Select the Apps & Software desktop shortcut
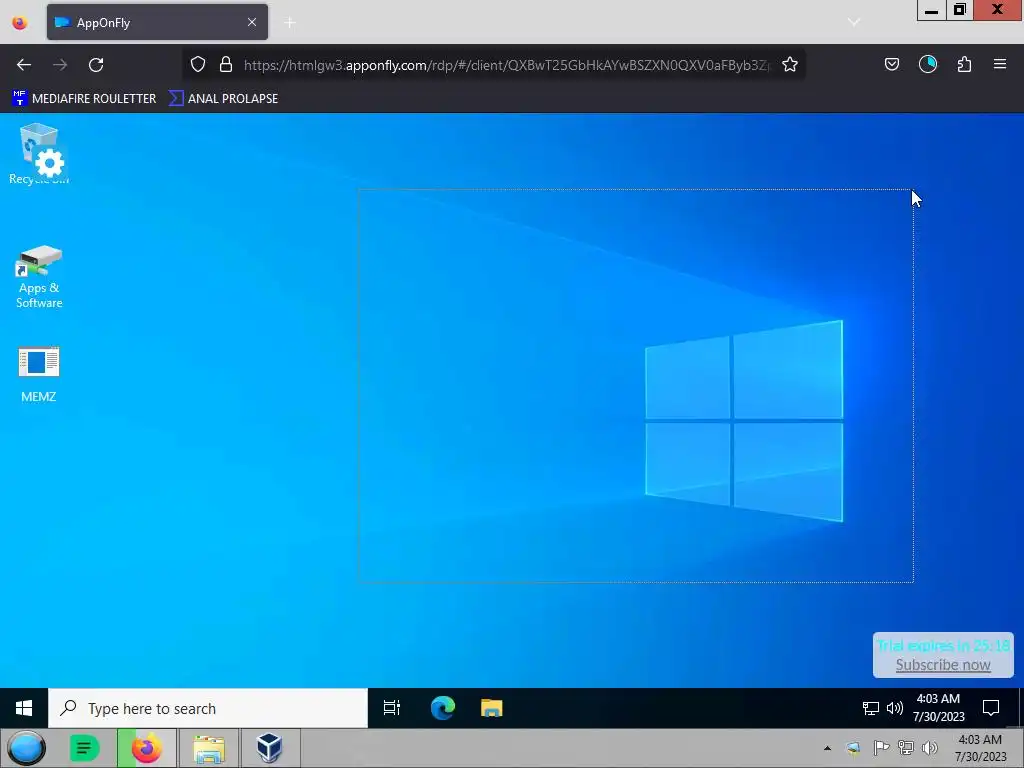Screen dimensions: 1024x768 (x=39, y=277)
